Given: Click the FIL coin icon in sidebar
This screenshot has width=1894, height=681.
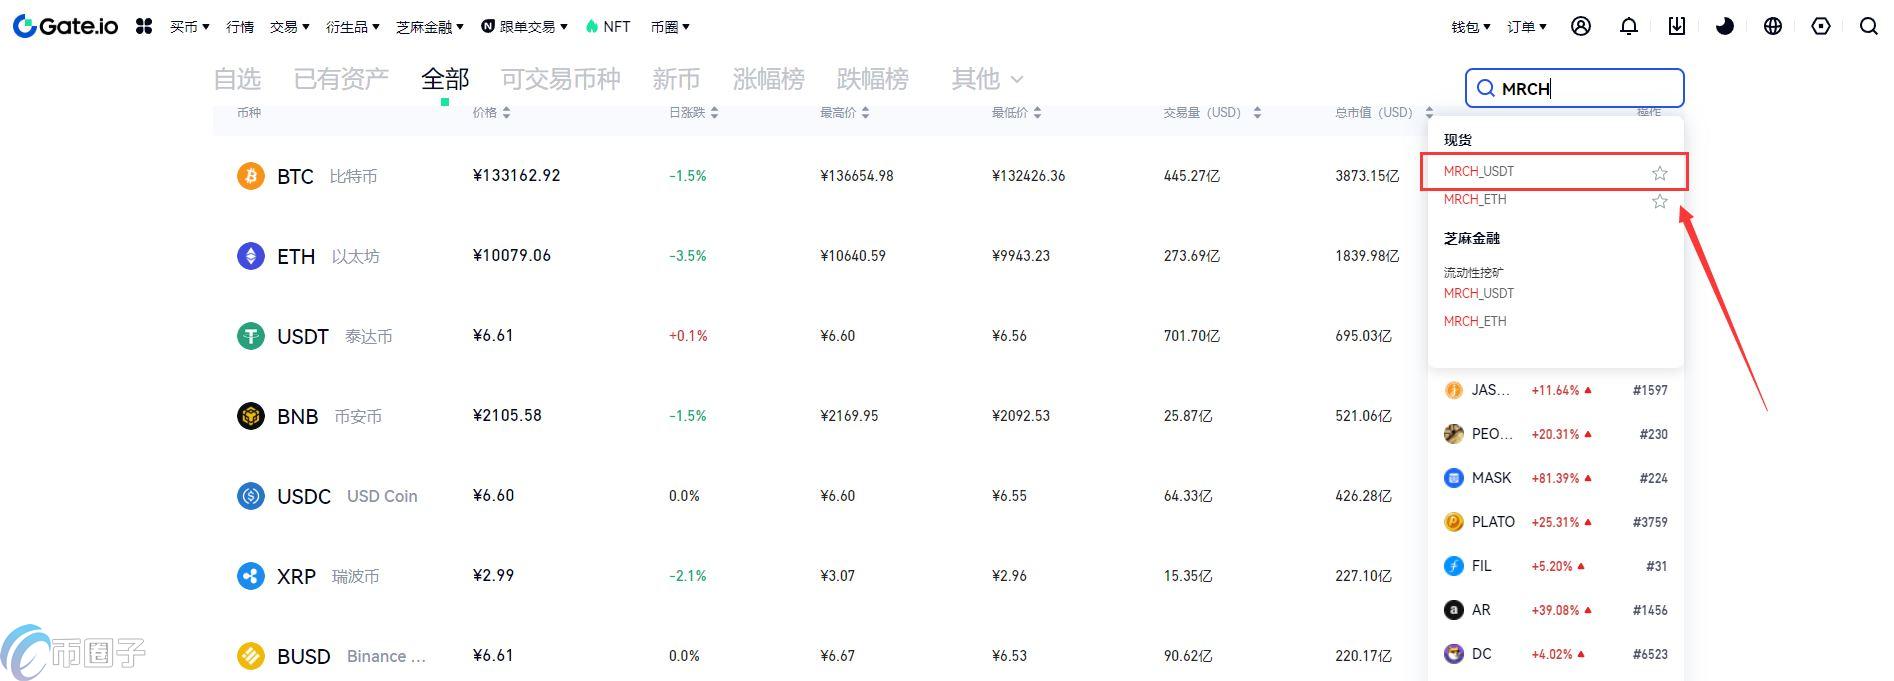Looking at the screenshot, I should (x=1454, y=566).
